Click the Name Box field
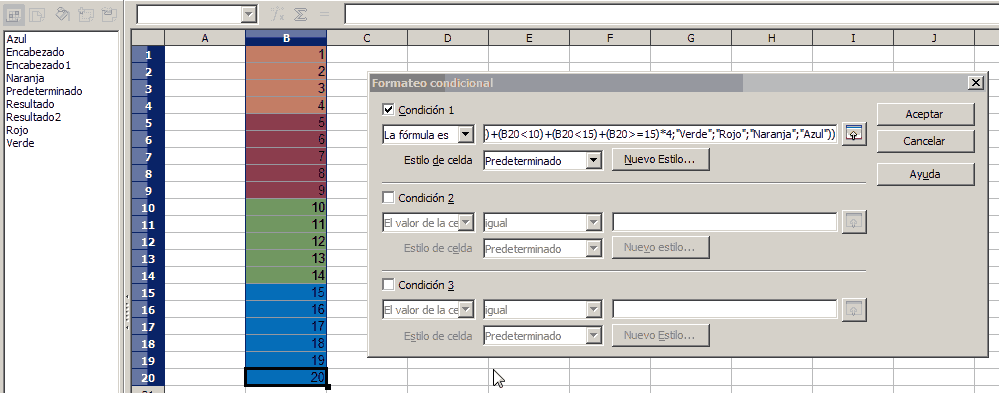Image resolution: width=999 pixels, height=393 pixels. (x=189, y=14)
